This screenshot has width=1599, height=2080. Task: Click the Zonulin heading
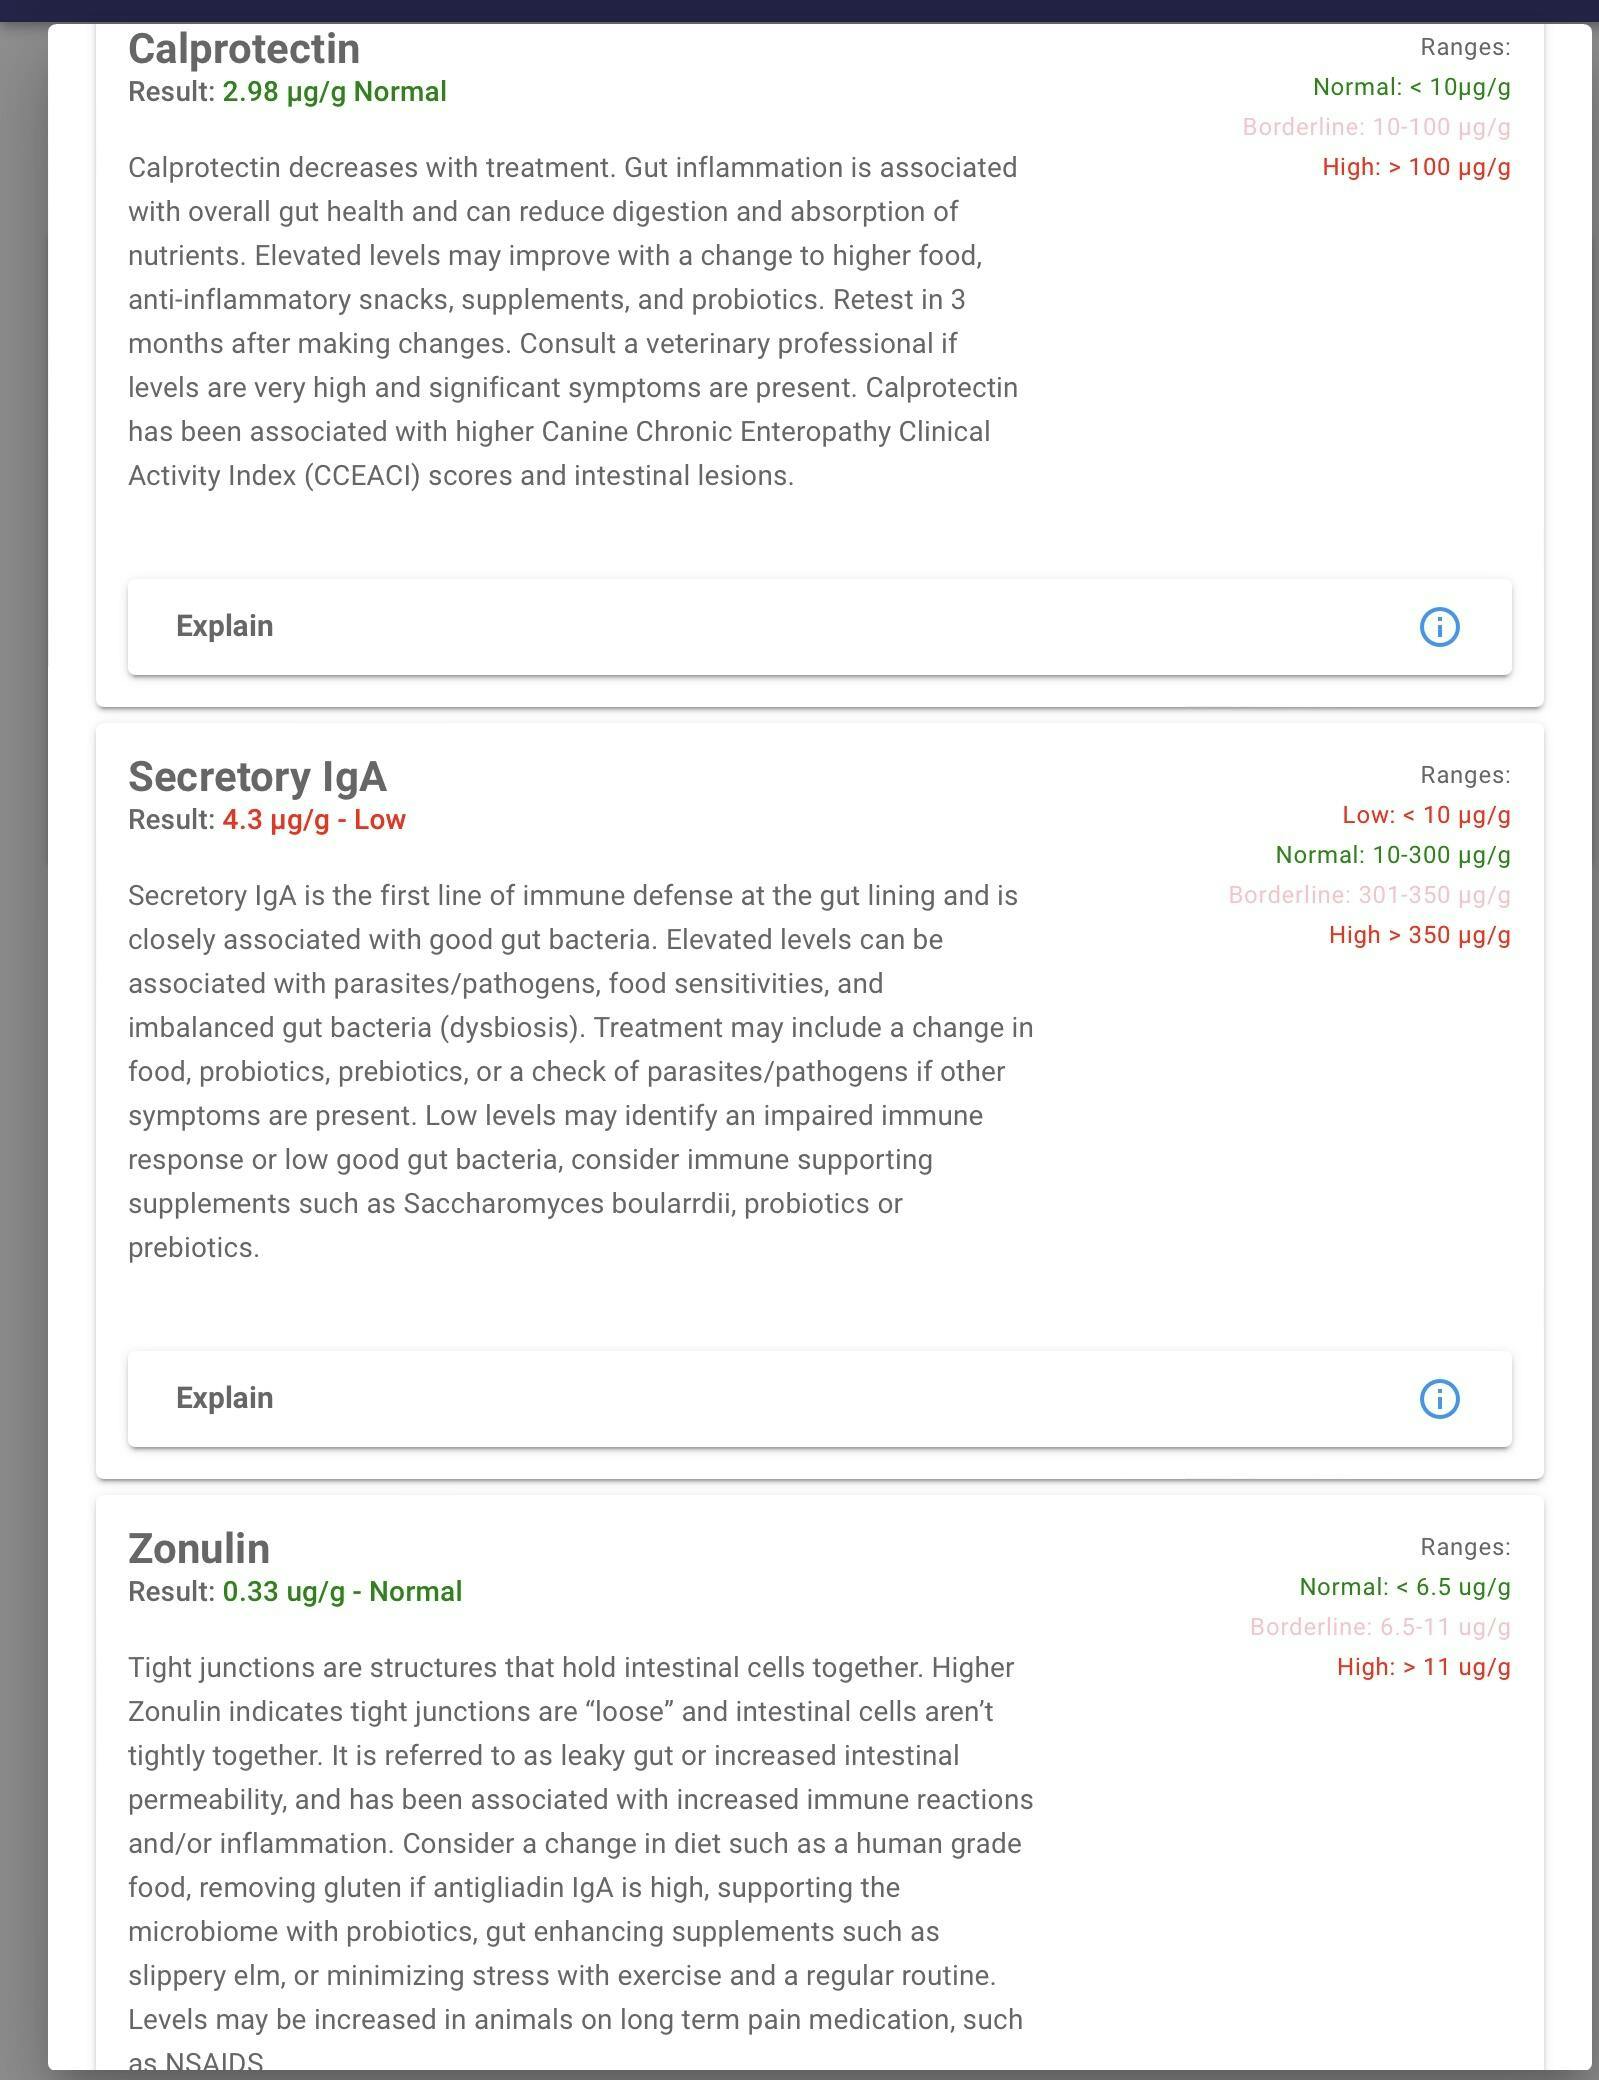(x=199, y=1549)
